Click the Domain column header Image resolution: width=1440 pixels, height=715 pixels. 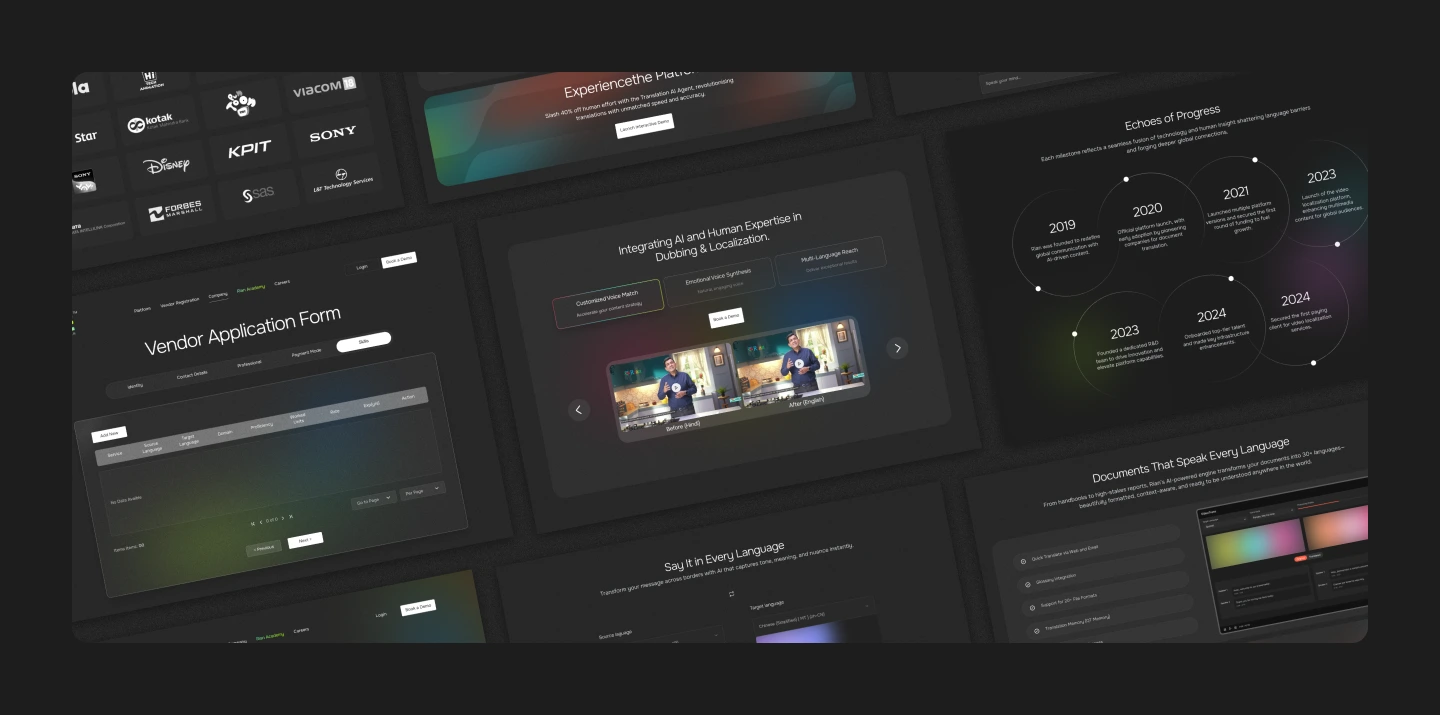(225, 433)
